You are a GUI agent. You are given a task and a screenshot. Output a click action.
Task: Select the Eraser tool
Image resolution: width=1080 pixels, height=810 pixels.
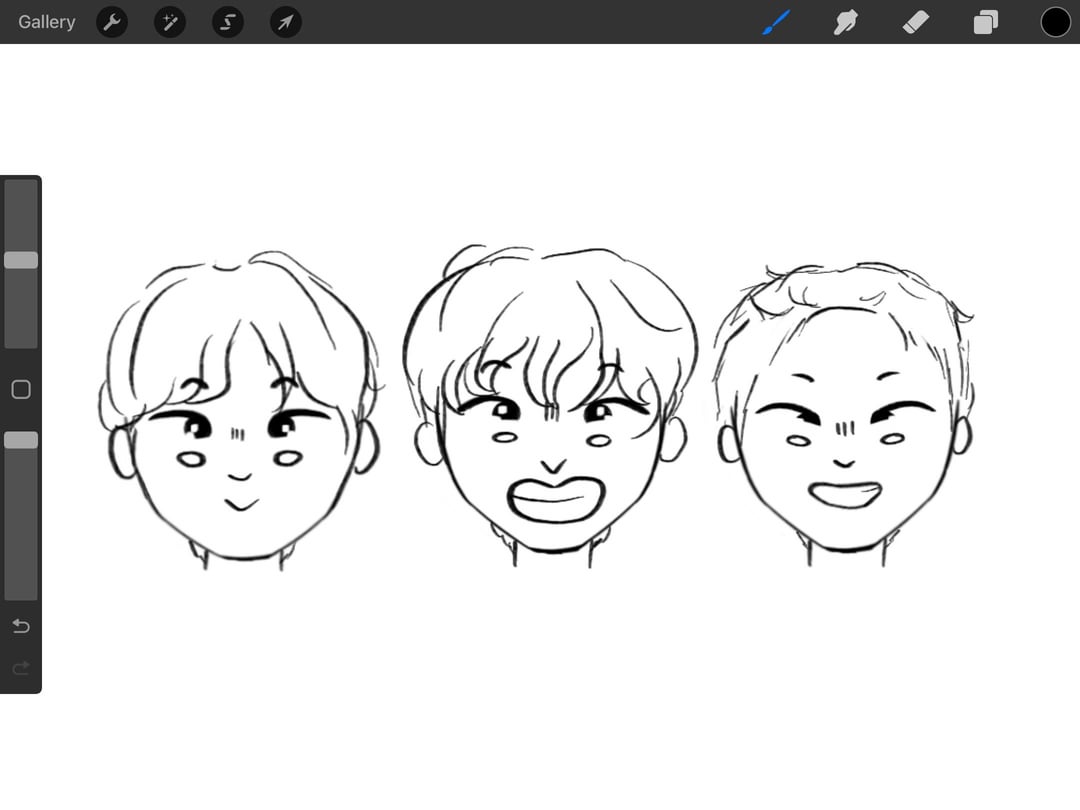(916, 22)
